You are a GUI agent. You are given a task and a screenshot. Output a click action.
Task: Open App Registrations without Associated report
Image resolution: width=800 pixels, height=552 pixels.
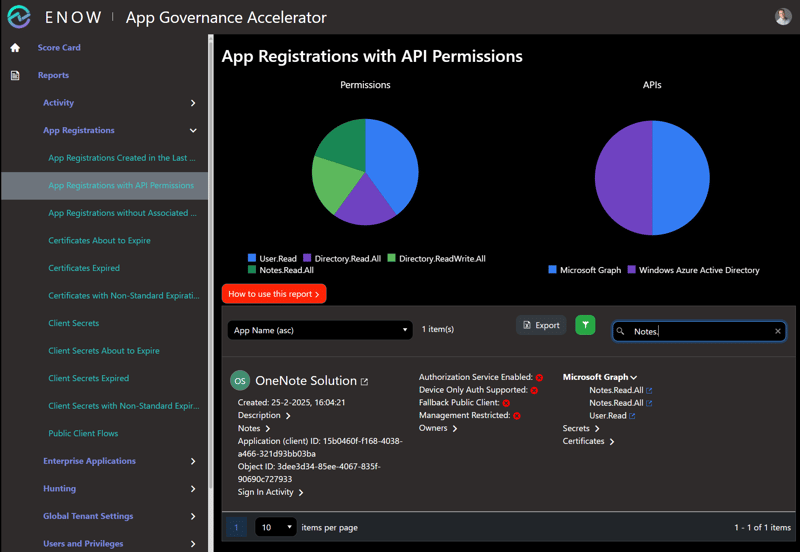[x=122, y=213]
